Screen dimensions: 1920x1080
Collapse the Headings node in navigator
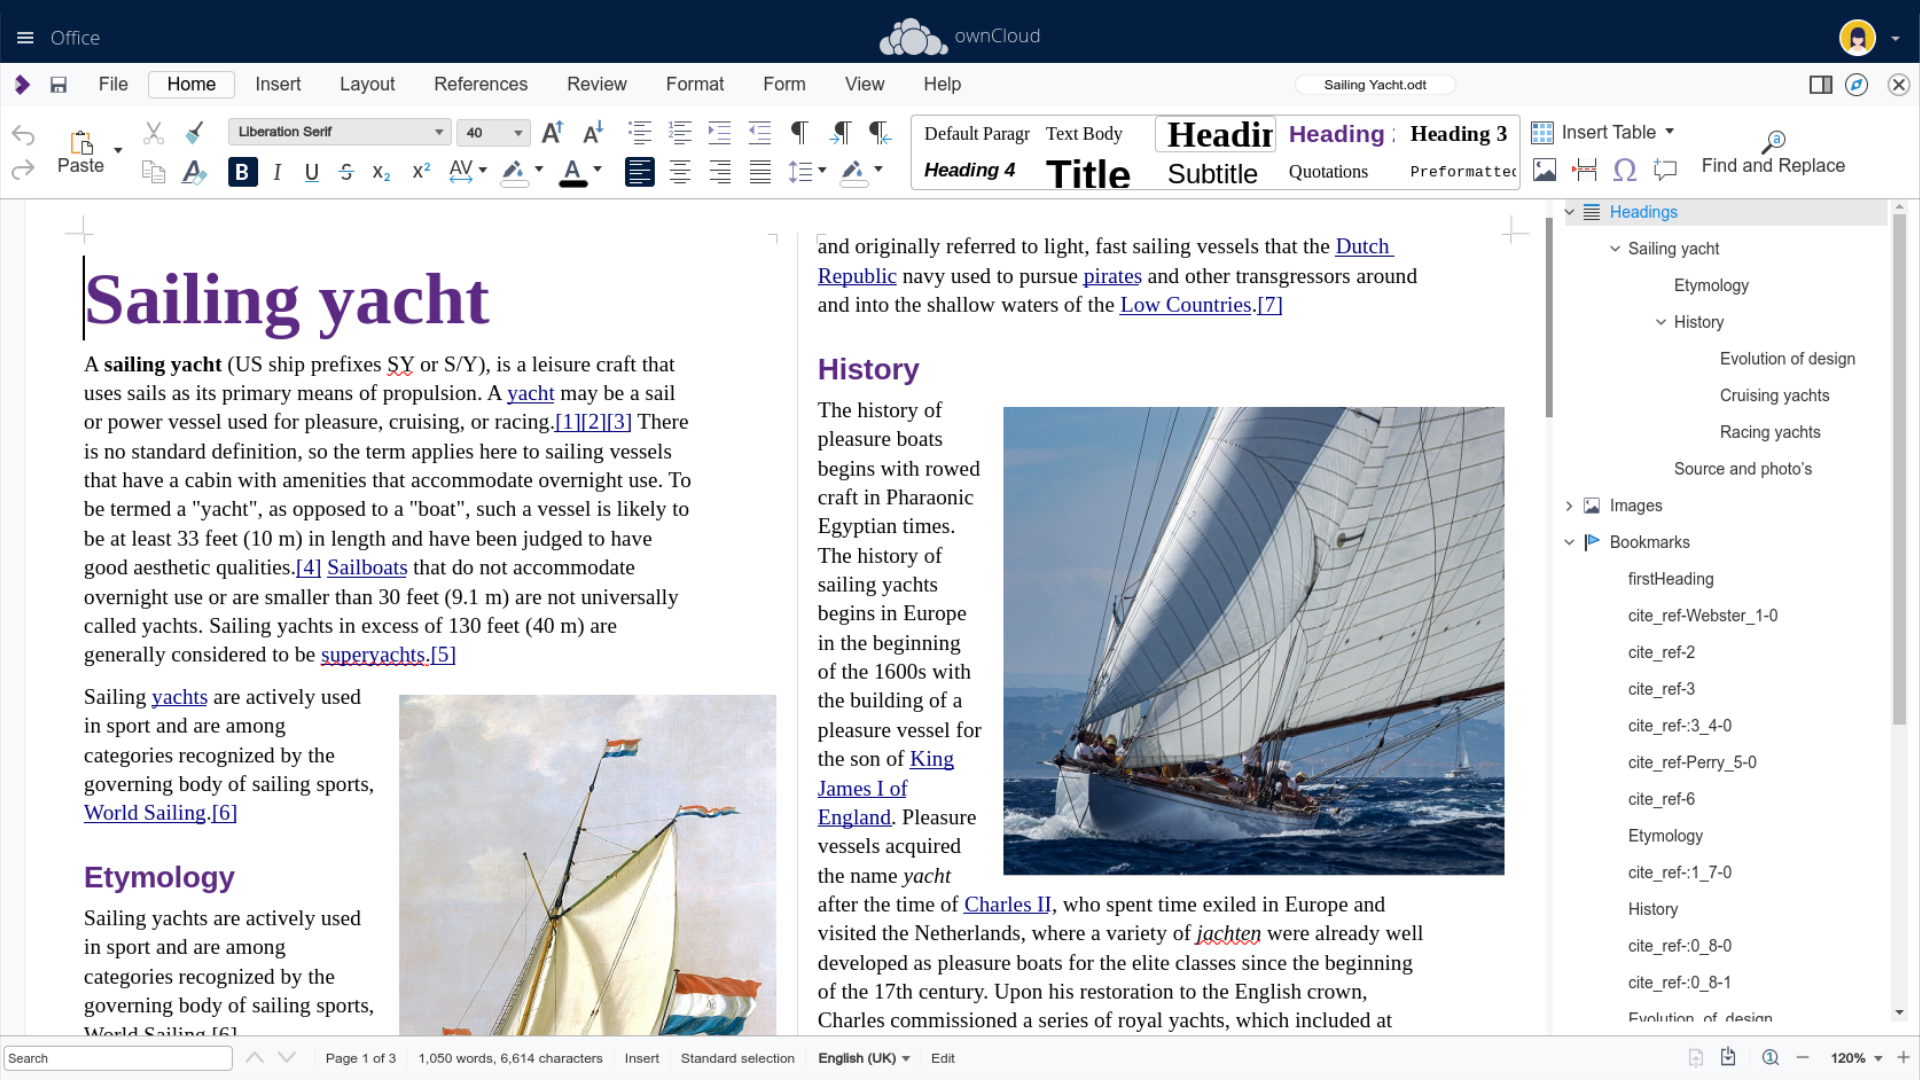pos(1569,212)
